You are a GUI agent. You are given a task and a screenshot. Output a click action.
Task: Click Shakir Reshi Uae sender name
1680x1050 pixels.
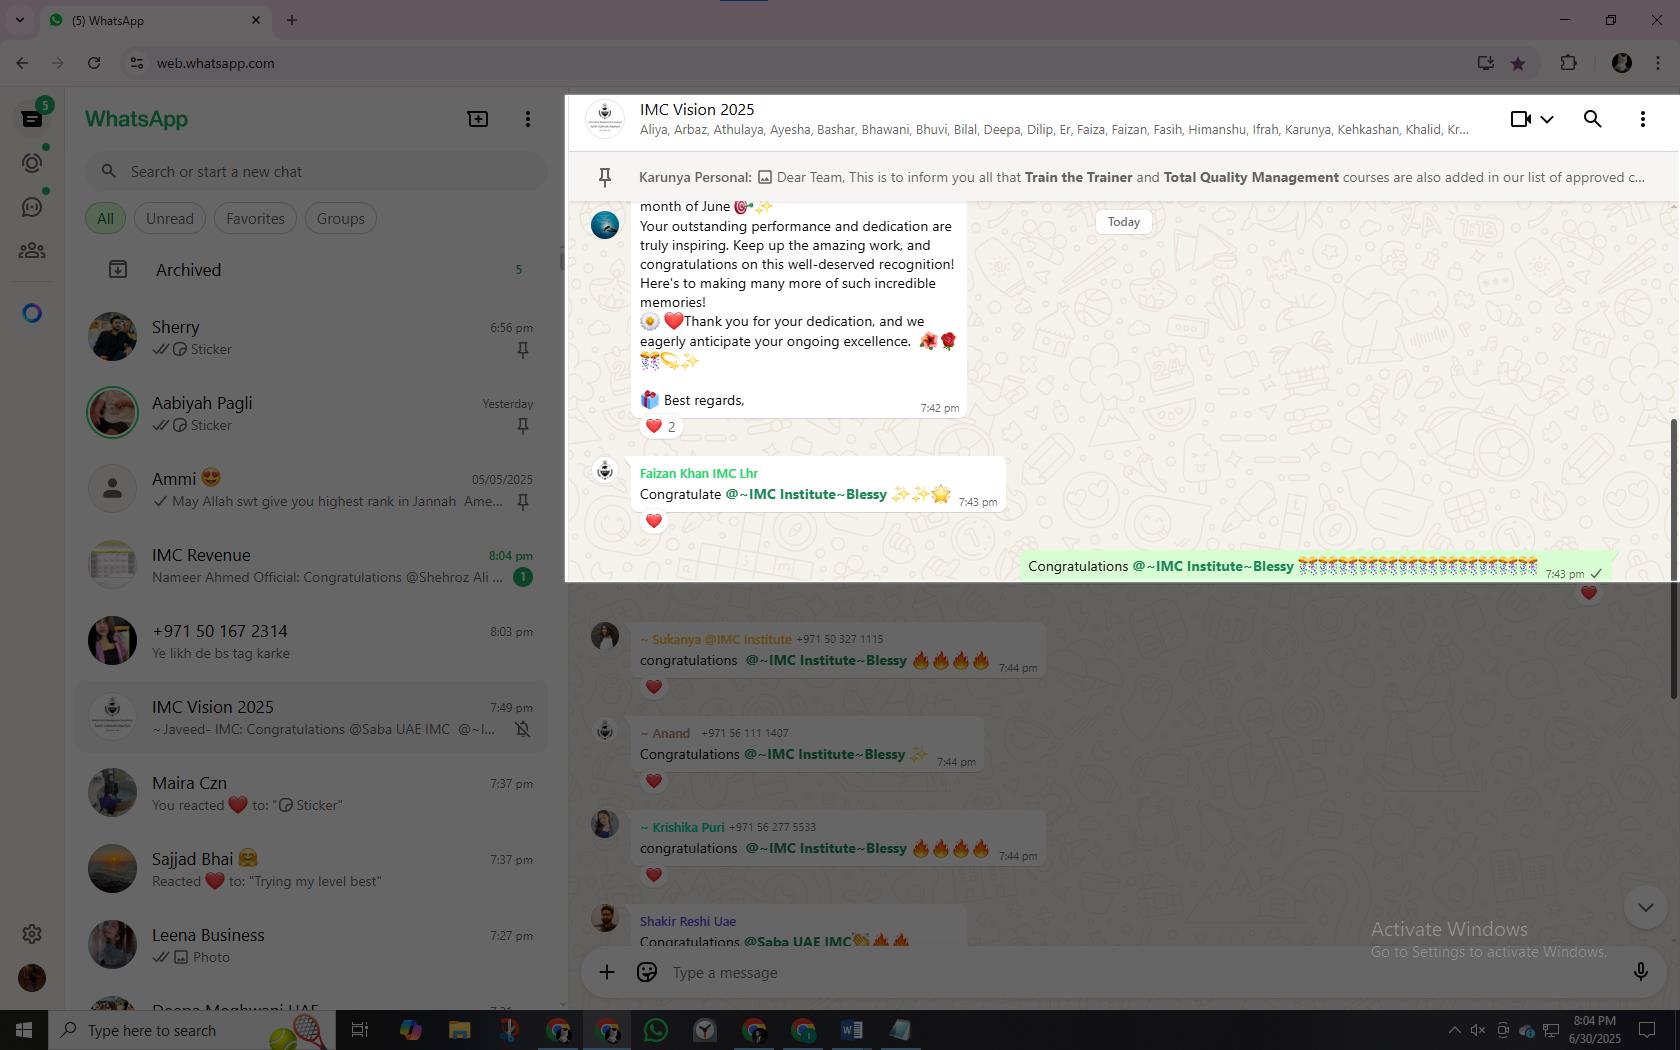[688, 921]
